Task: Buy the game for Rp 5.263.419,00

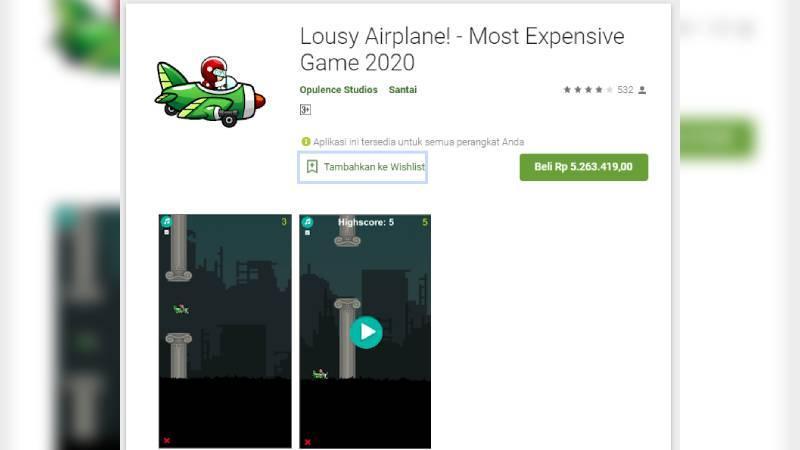Action: click(584, 167)
